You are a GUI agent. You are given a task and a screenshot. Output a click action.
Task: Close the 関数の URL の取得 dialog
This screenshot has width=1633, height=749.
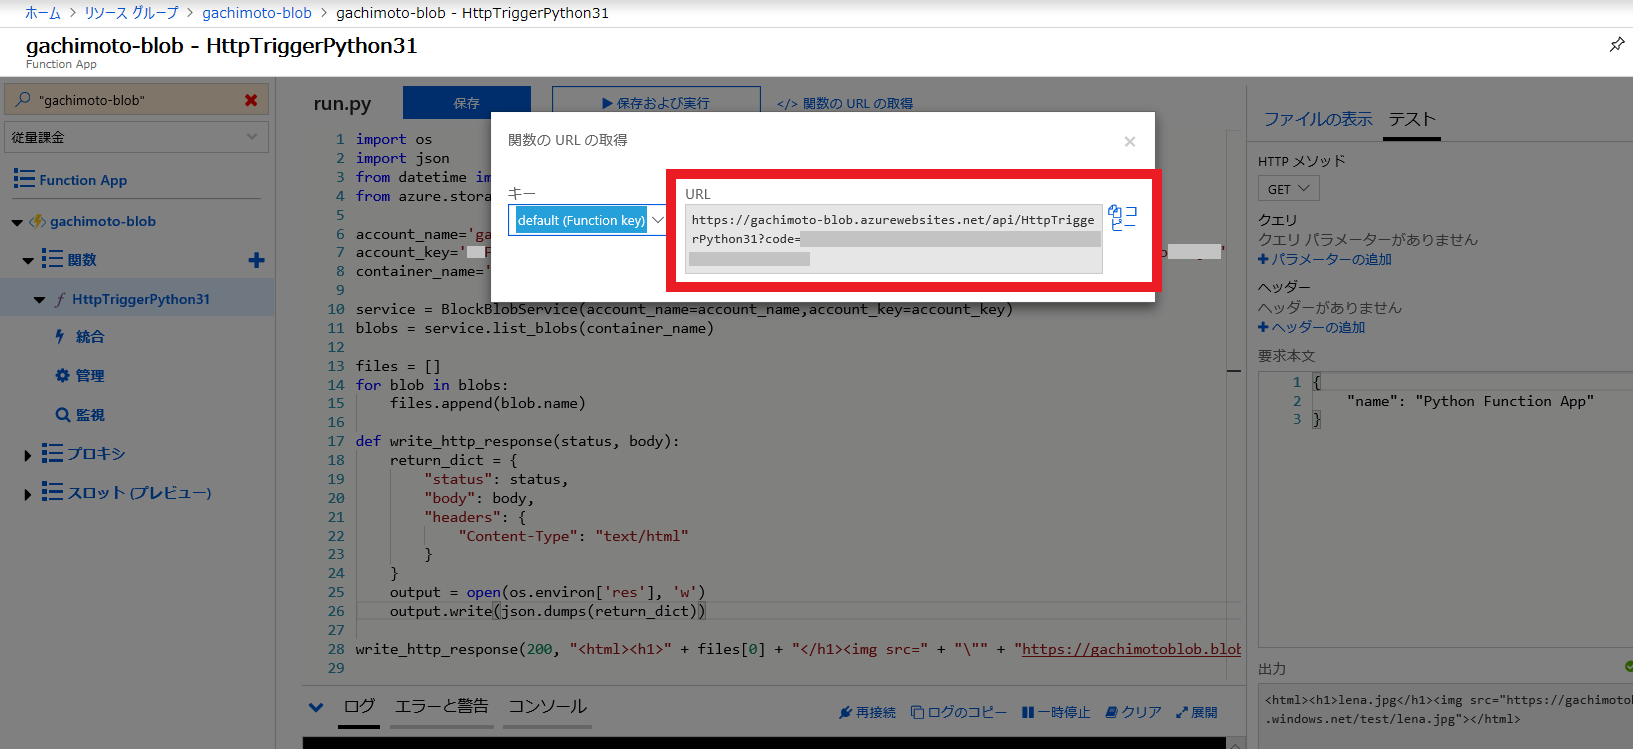[x=1129, y=142]
